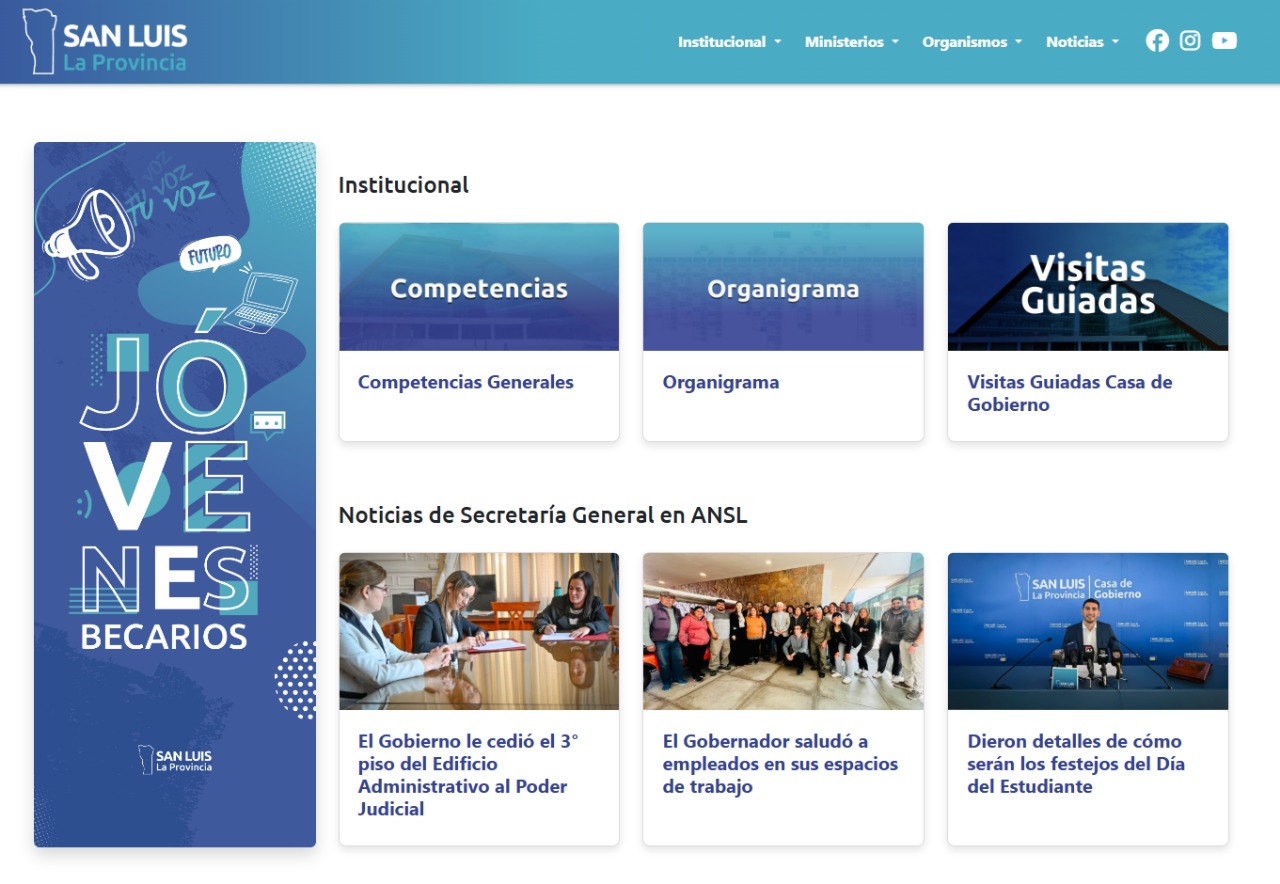
Task: Click the Governor employees group photo
Action: click(x=783, y=631)
